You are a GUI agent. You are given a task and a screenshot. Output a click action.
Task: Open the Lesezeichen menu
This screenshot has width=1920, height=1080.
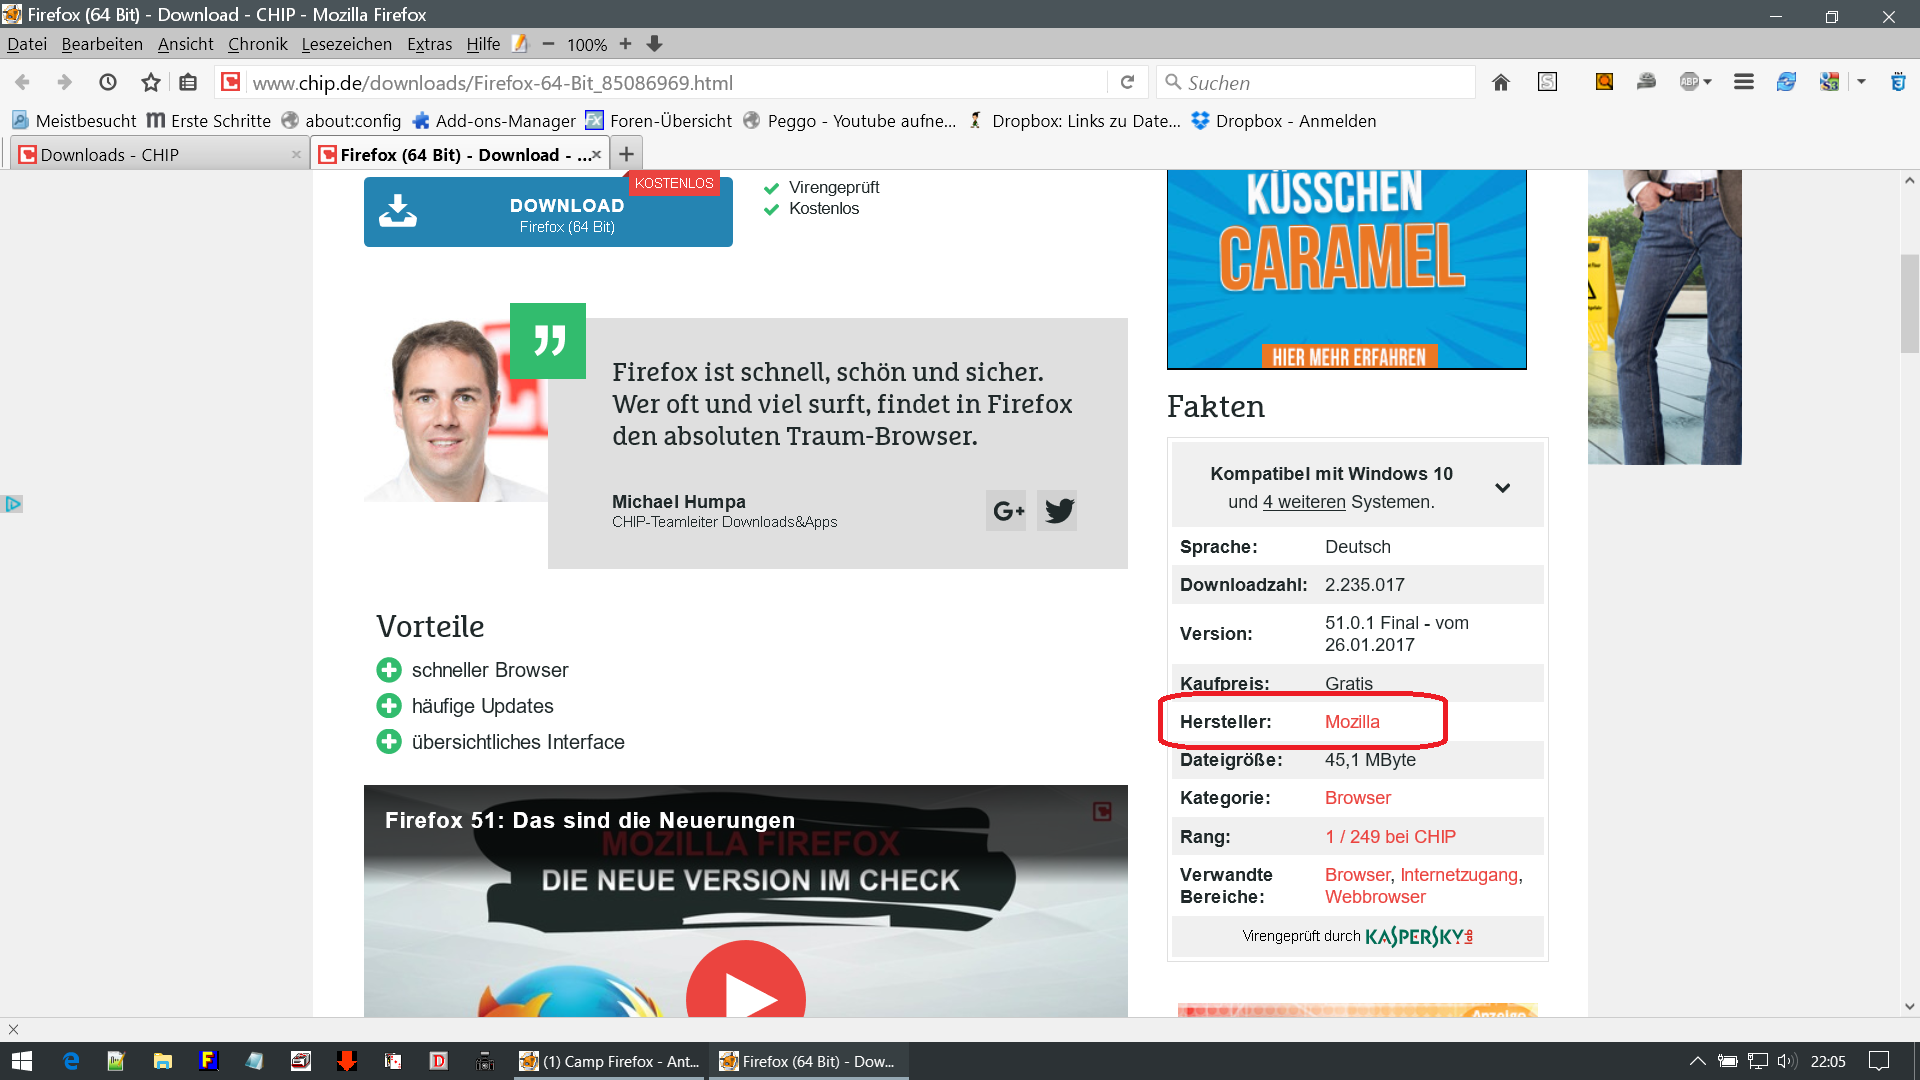(x=346, y=44)
